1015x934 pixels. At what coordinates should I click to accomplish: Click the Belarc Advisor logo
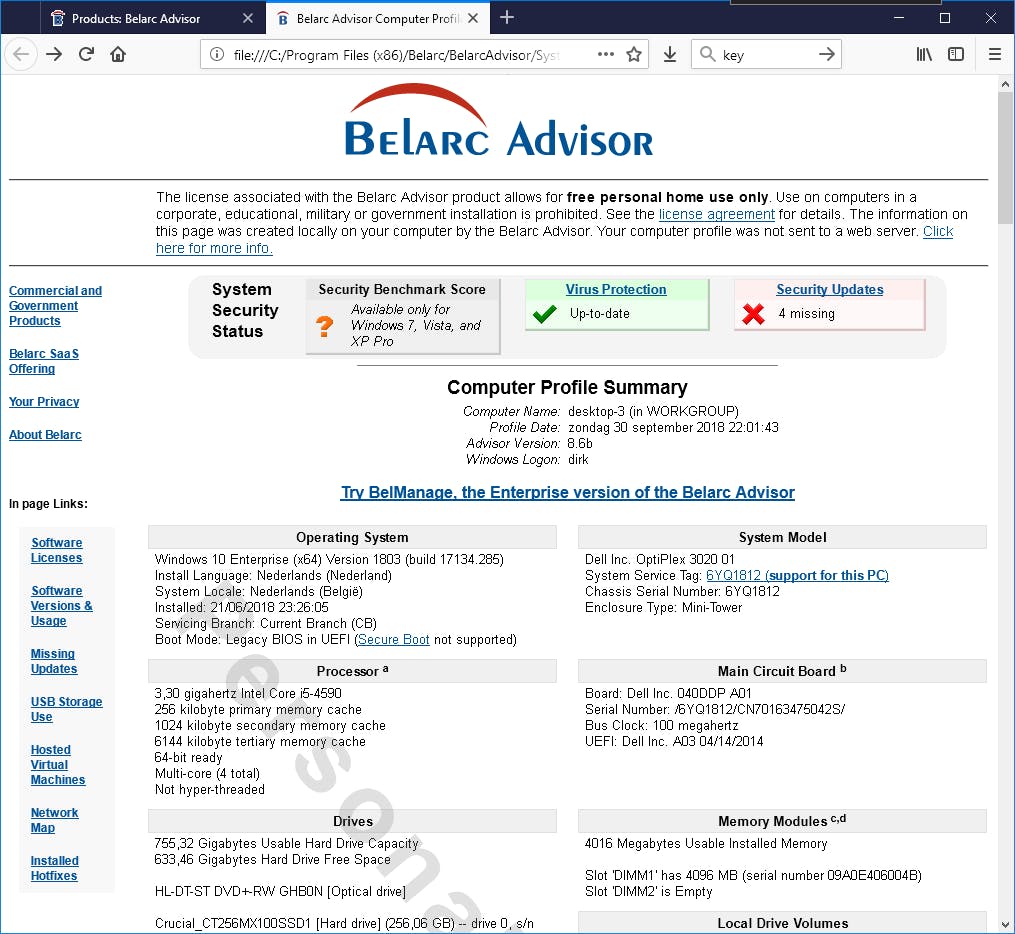click(x=498, y=120)
